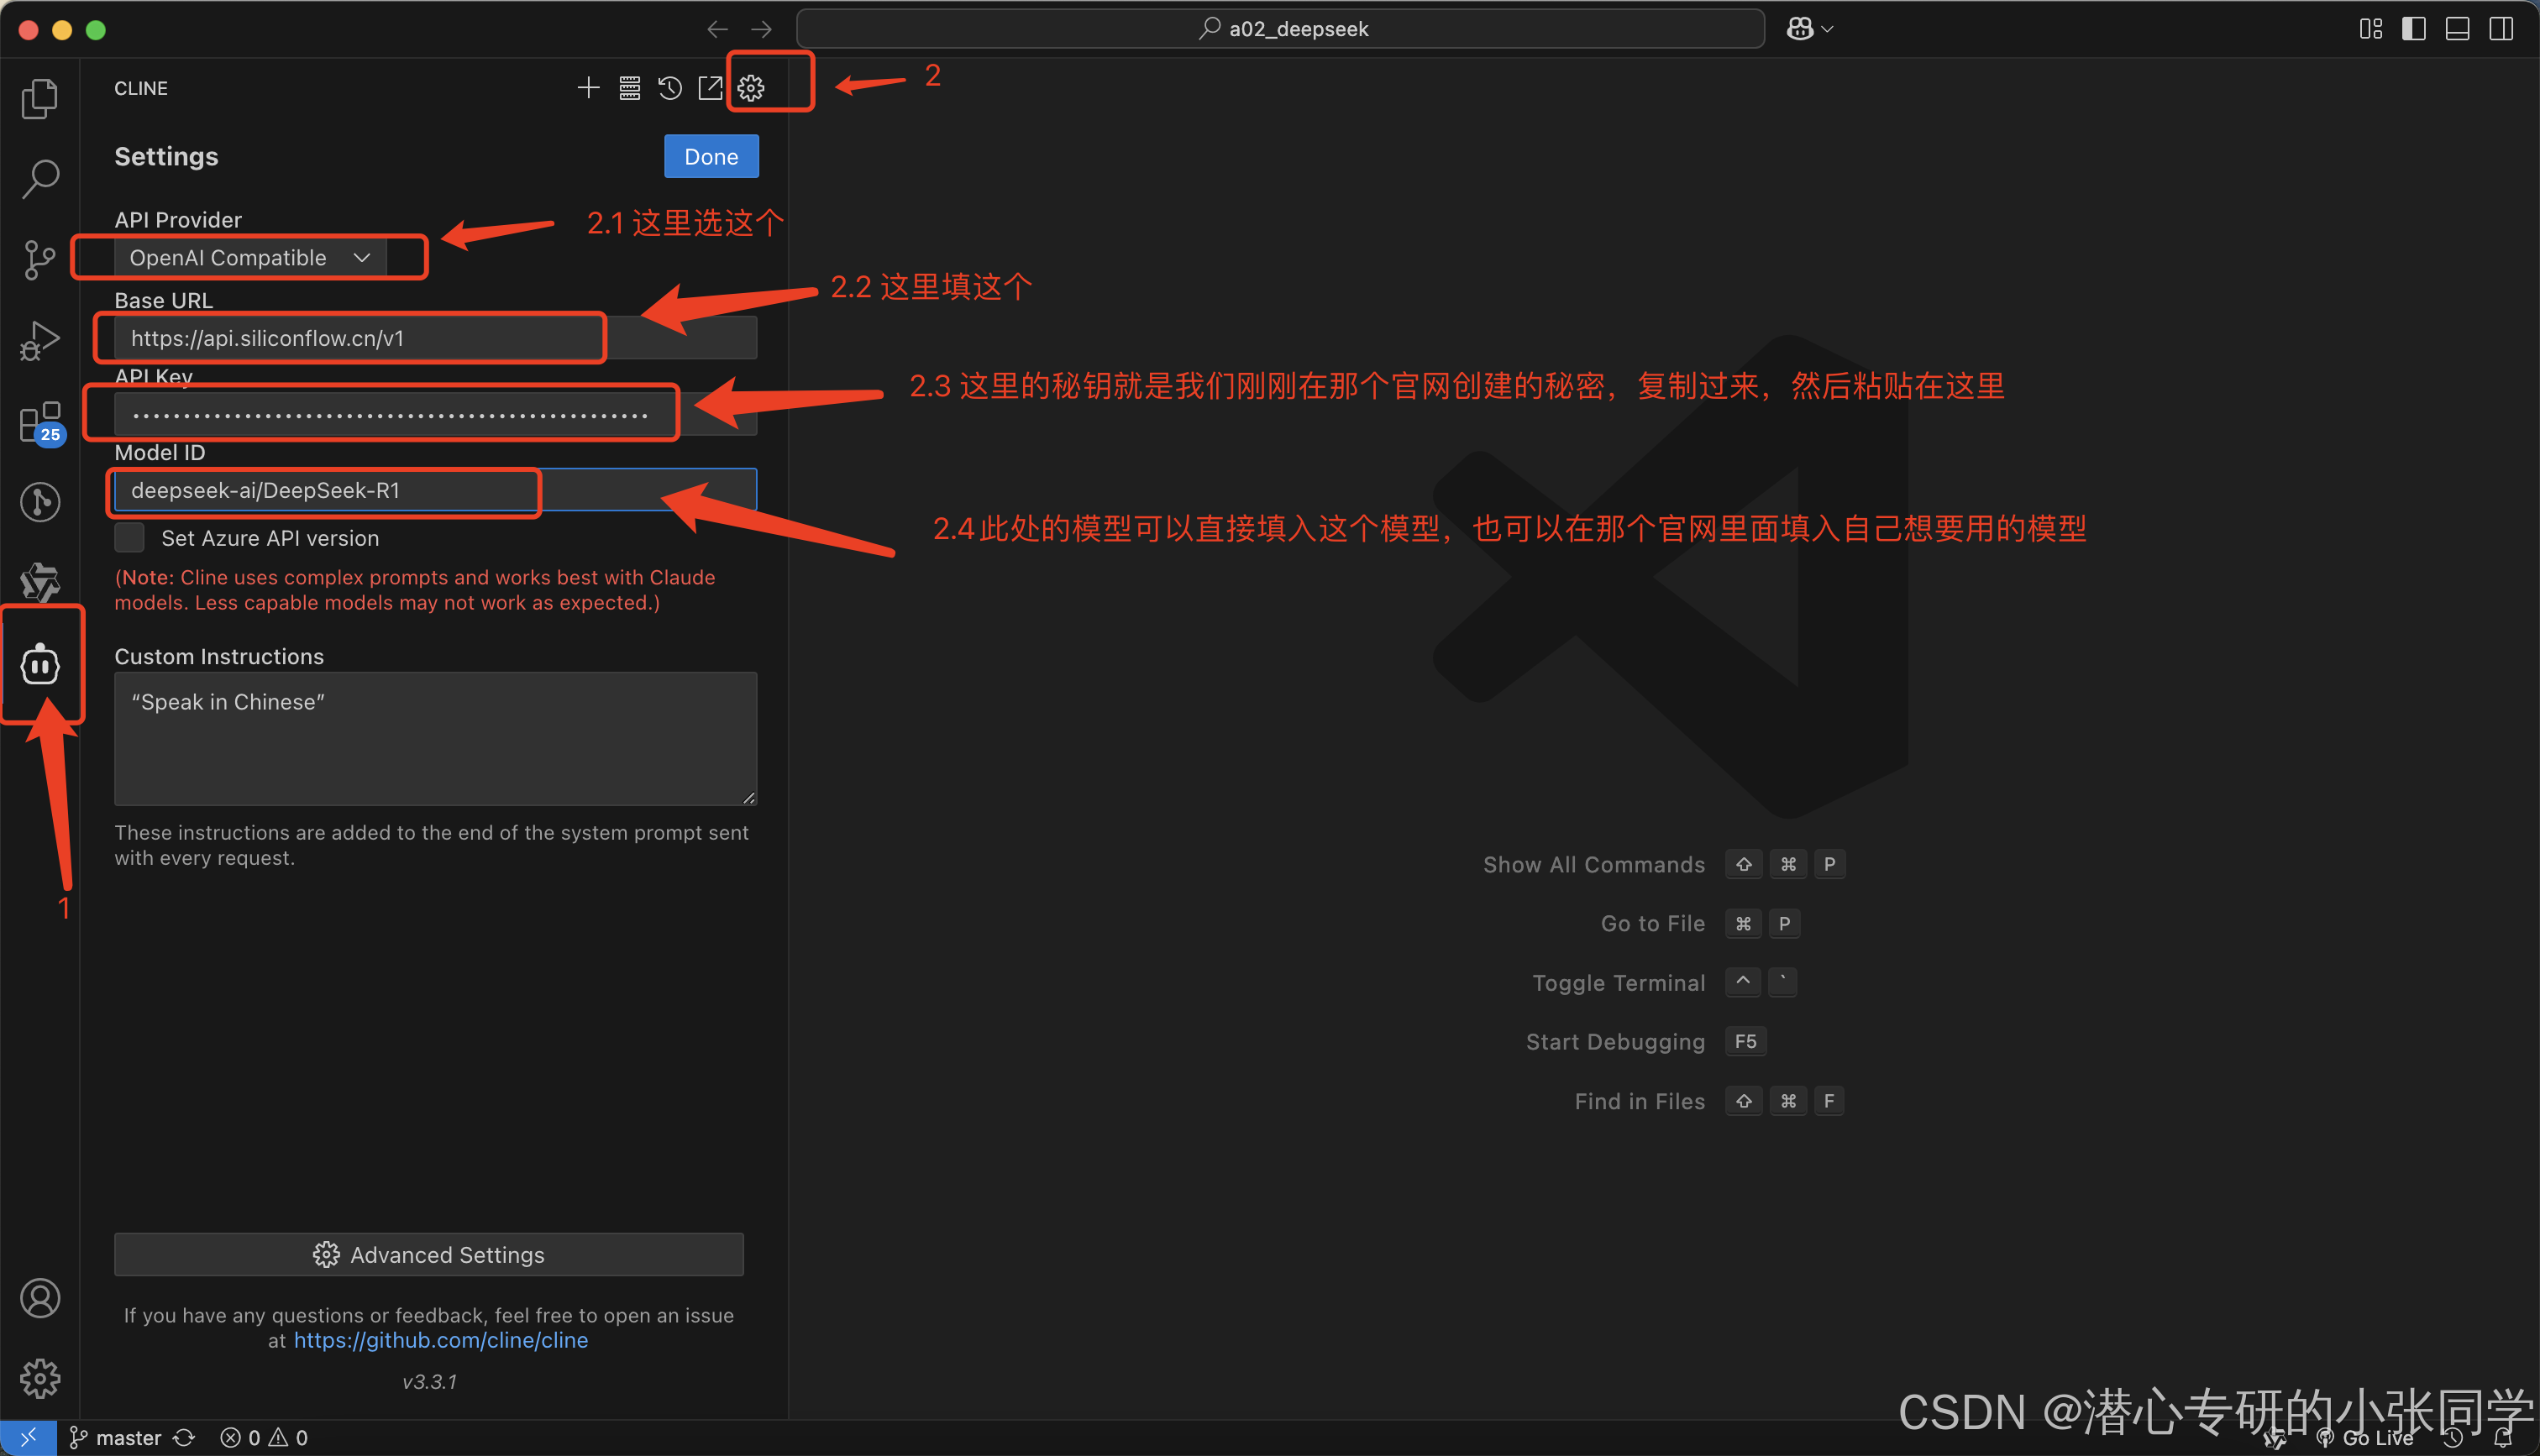The image size is (2540, 1456).
Task: Open the Search view icon
Action: [40, 179]
